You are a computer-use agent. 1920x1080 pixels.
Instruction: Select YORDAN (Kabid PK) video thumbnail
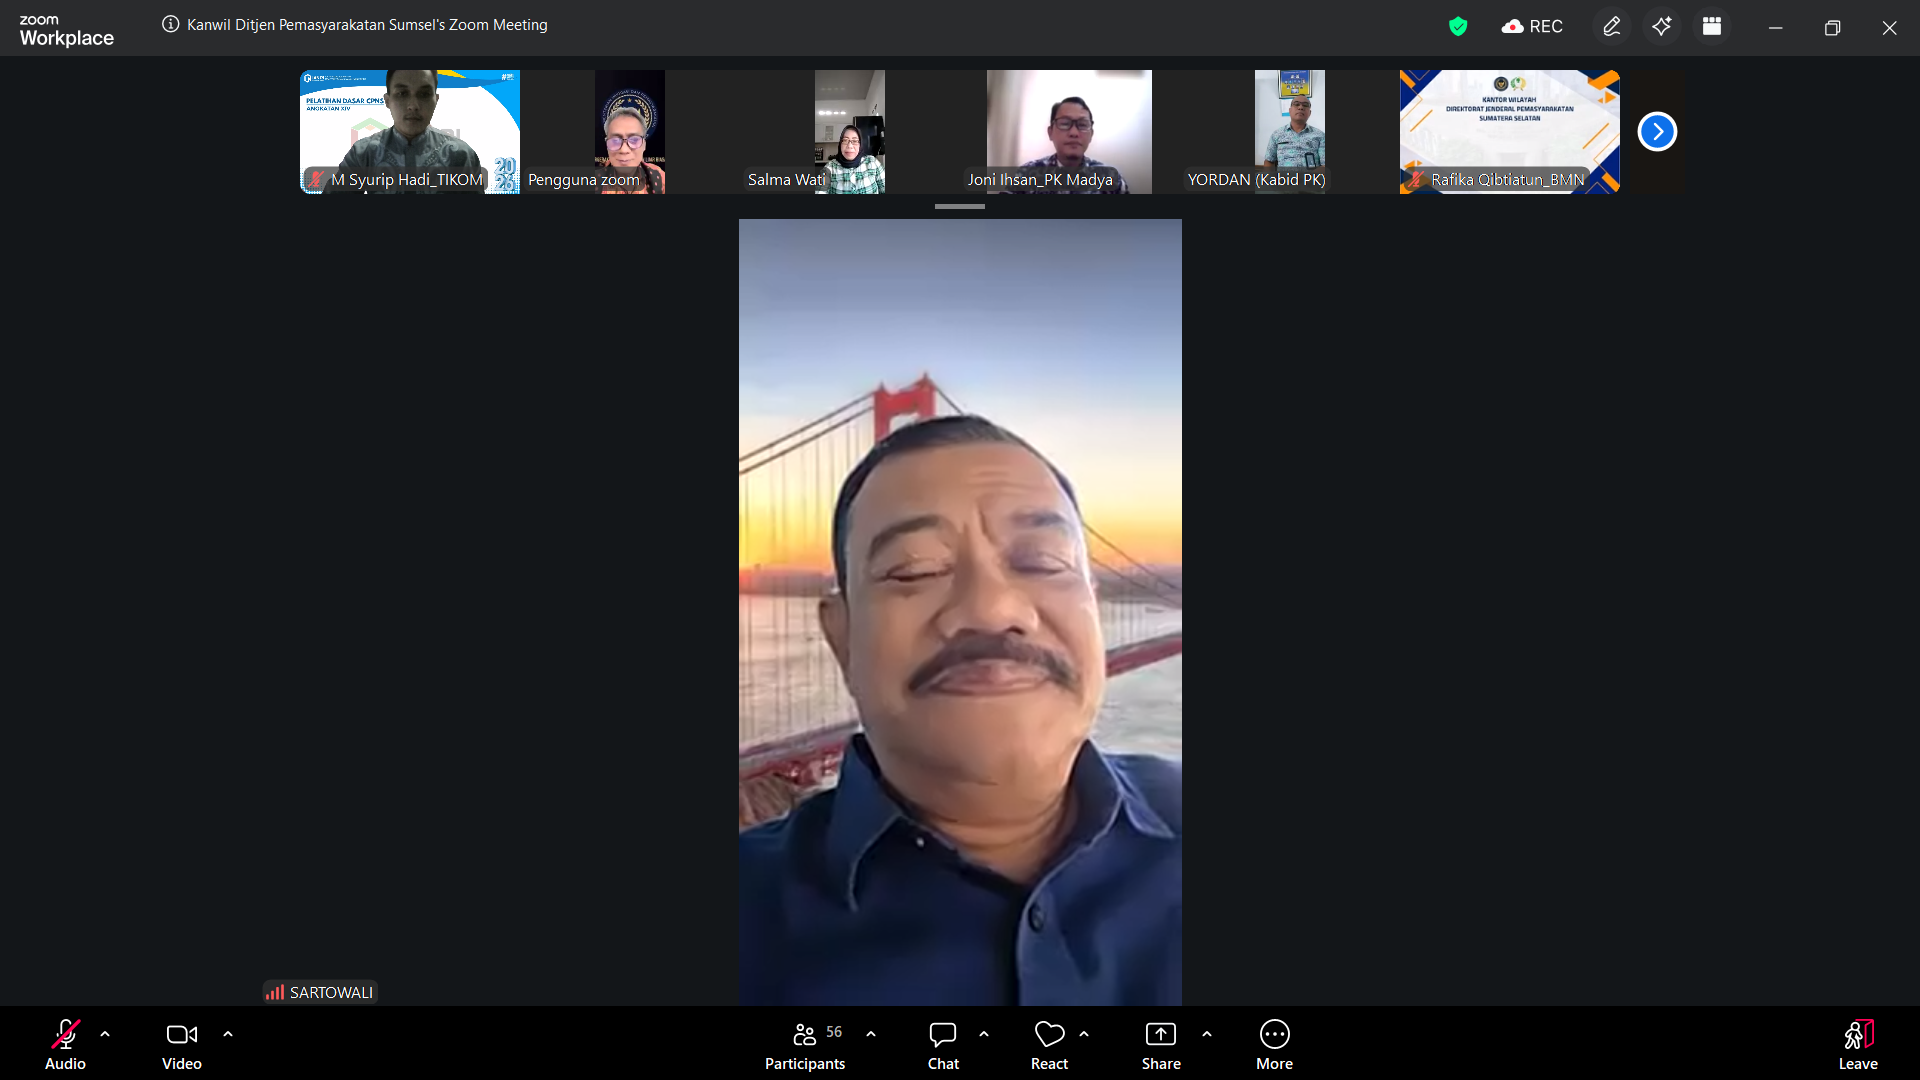tap(1290, 131)
